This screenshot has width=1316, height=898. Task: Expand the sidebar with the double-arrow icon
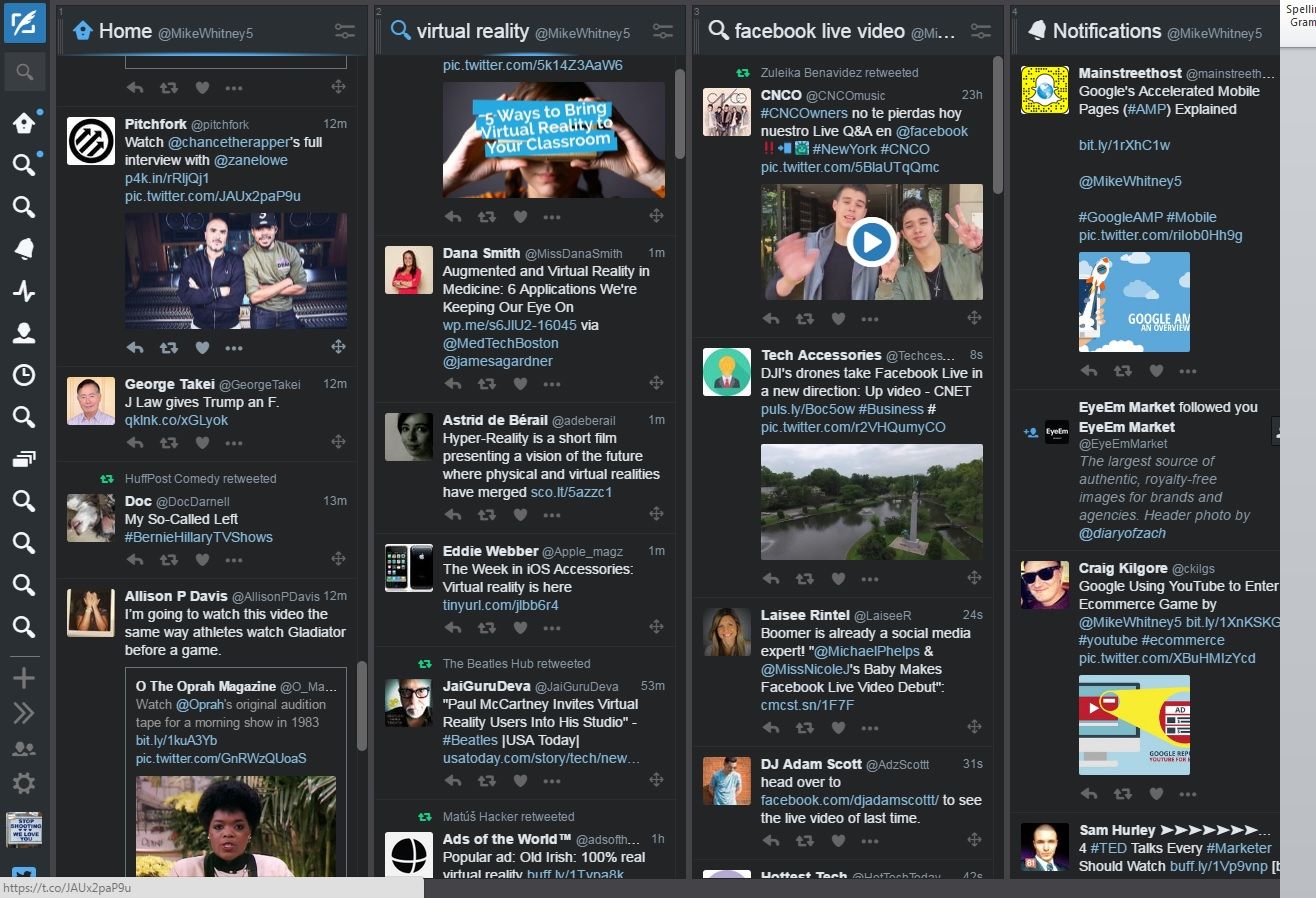point(24,713)
